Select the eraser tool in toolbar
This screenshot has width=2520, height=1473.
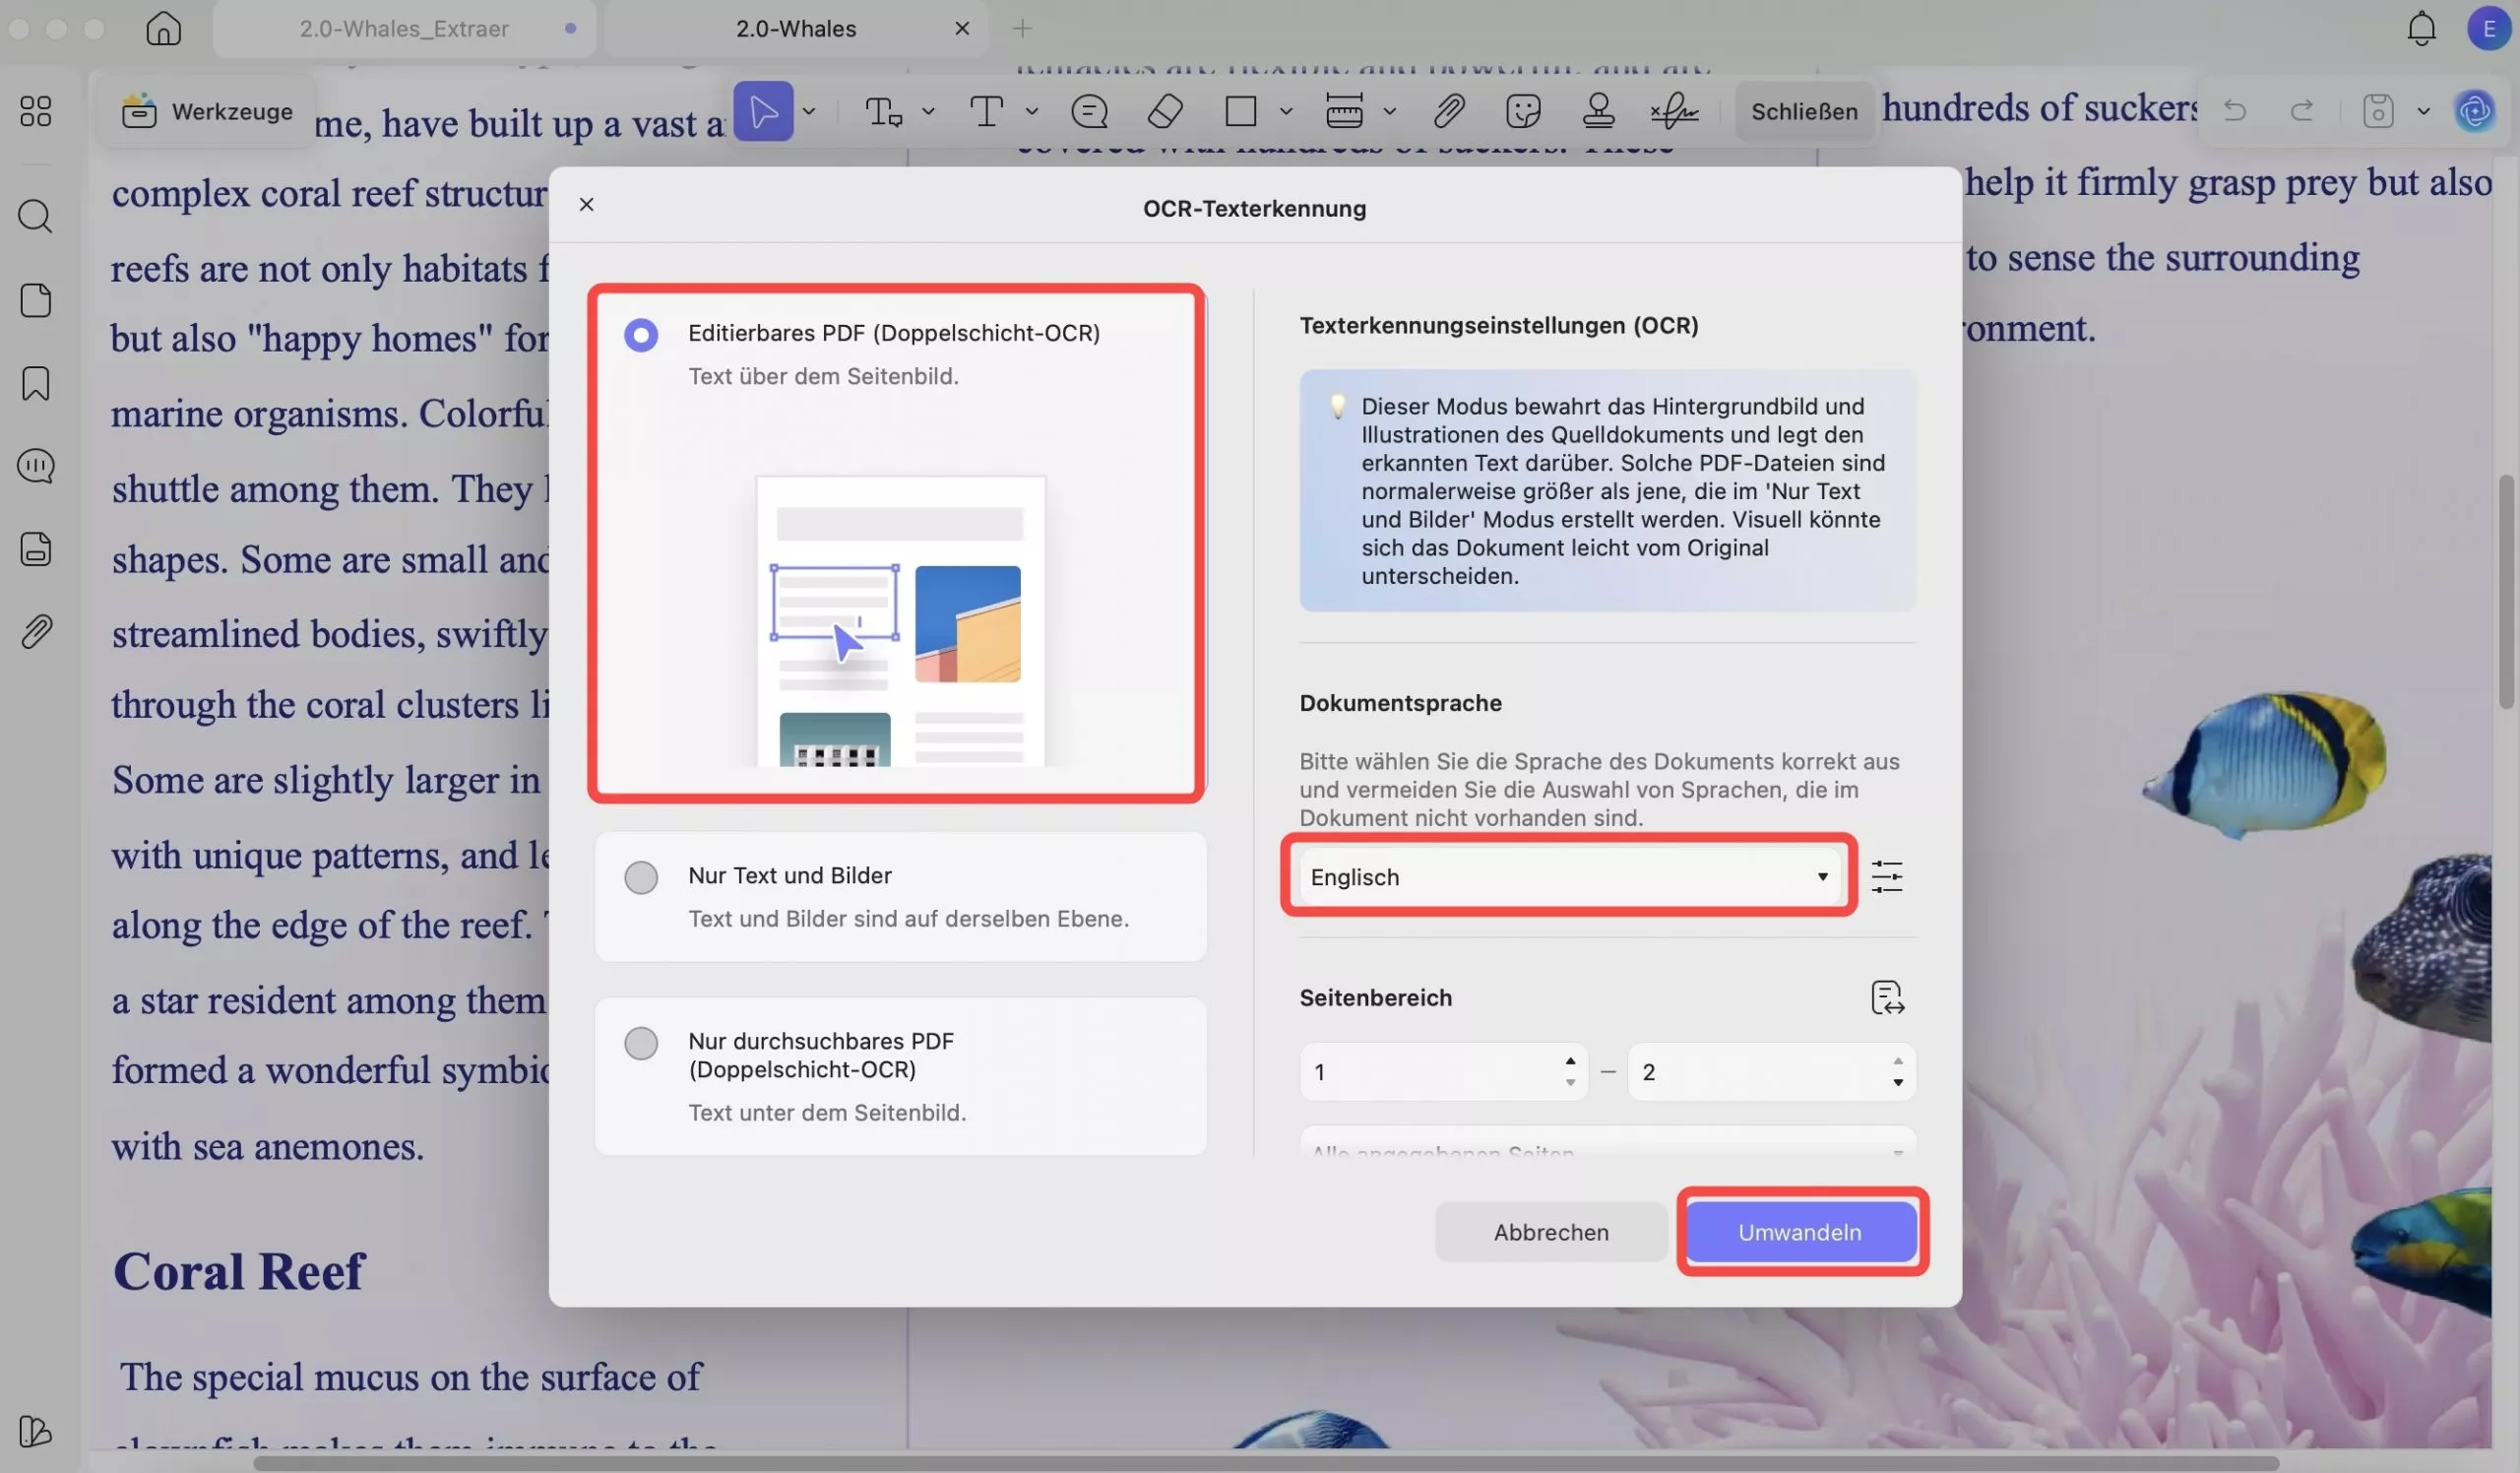(1165, 111)
